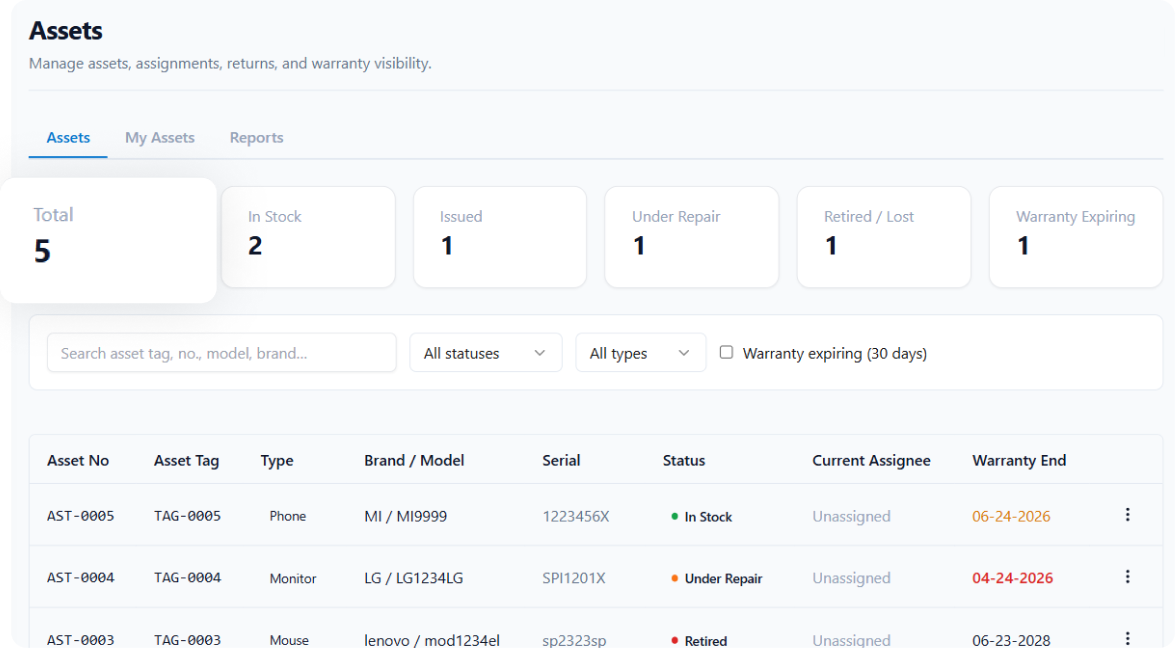Click the lenovo / mod1234el model cell
Viewport: 1175px width, 648px height.
tap(432, 640)
